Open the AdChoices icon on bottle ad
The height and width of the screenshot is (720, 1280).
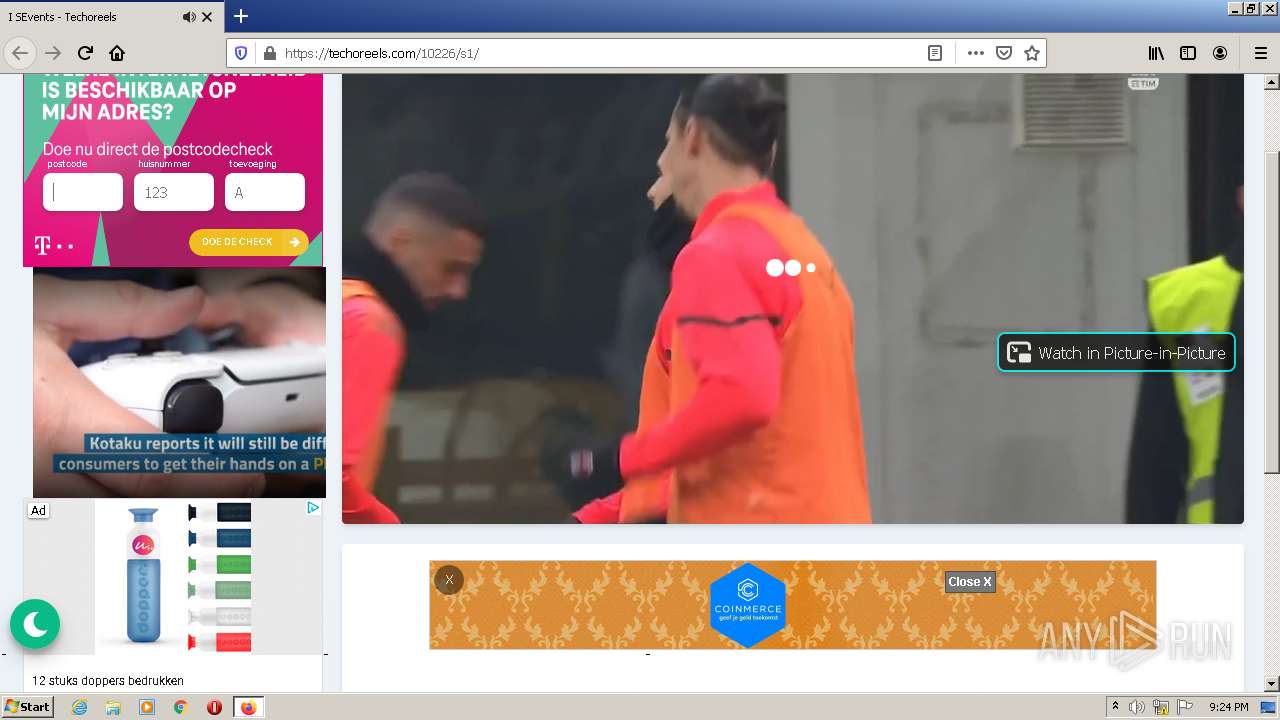313,508
